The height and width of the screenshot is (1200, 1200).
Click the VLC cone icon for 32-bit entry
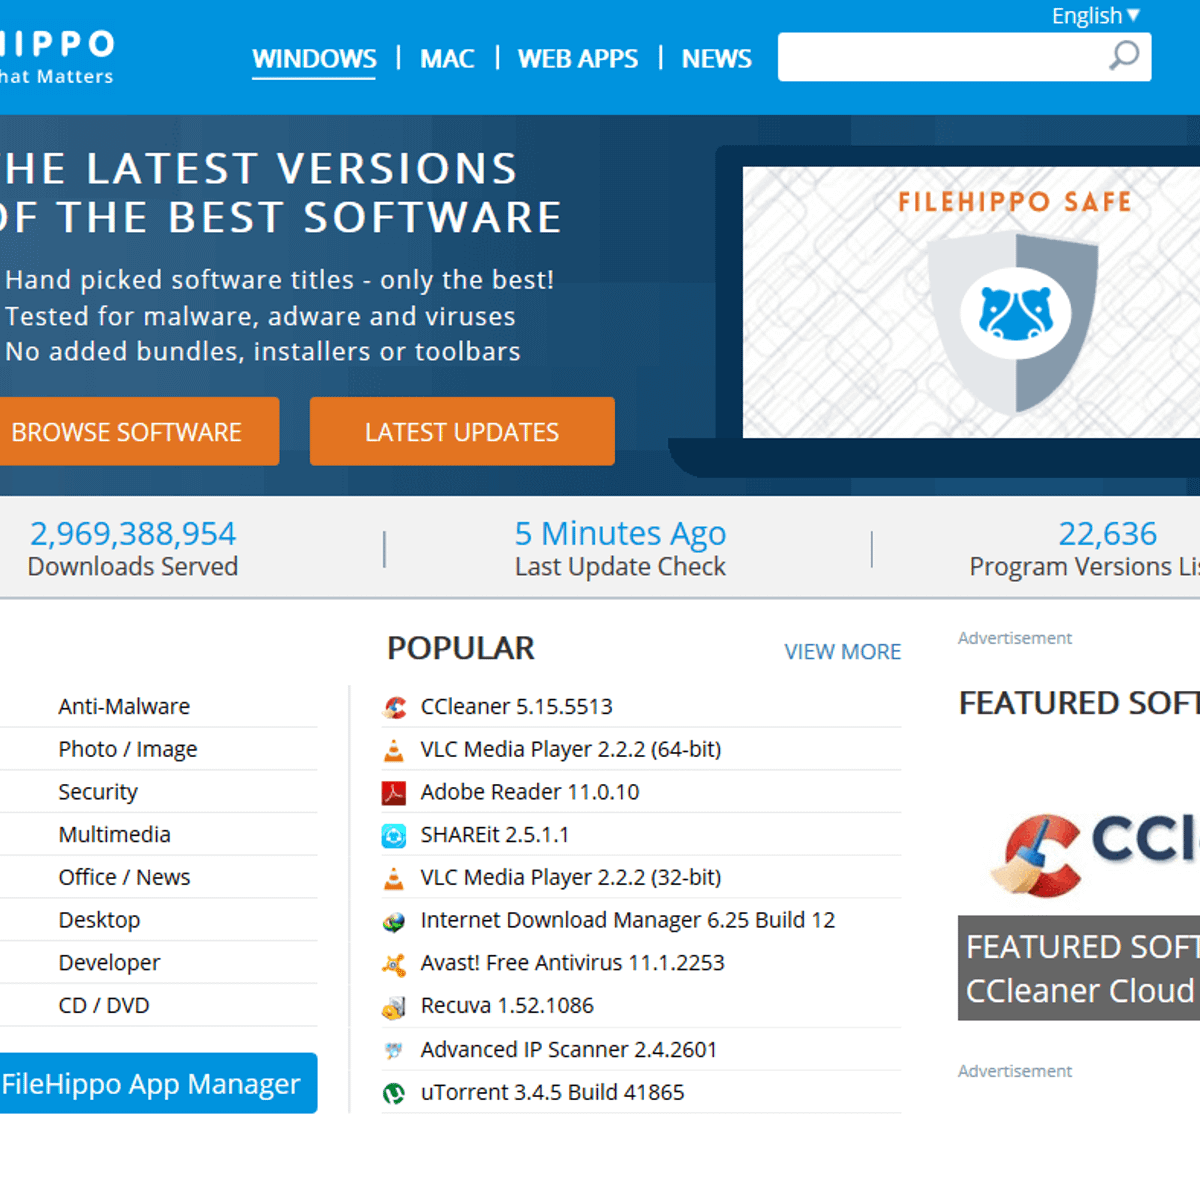[x=394, y=878]
